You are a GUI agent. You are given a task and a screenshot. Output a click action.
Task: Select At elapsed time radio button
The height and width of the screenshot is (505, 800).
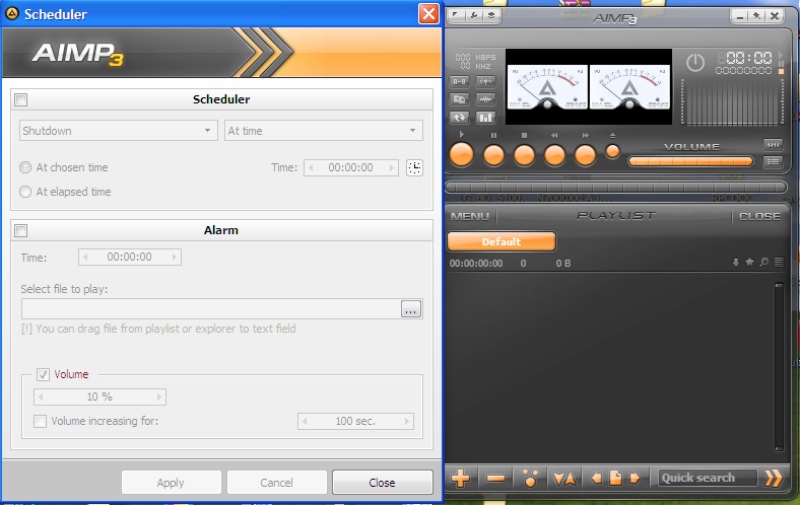pyautogui.click(x=25, y=192)
